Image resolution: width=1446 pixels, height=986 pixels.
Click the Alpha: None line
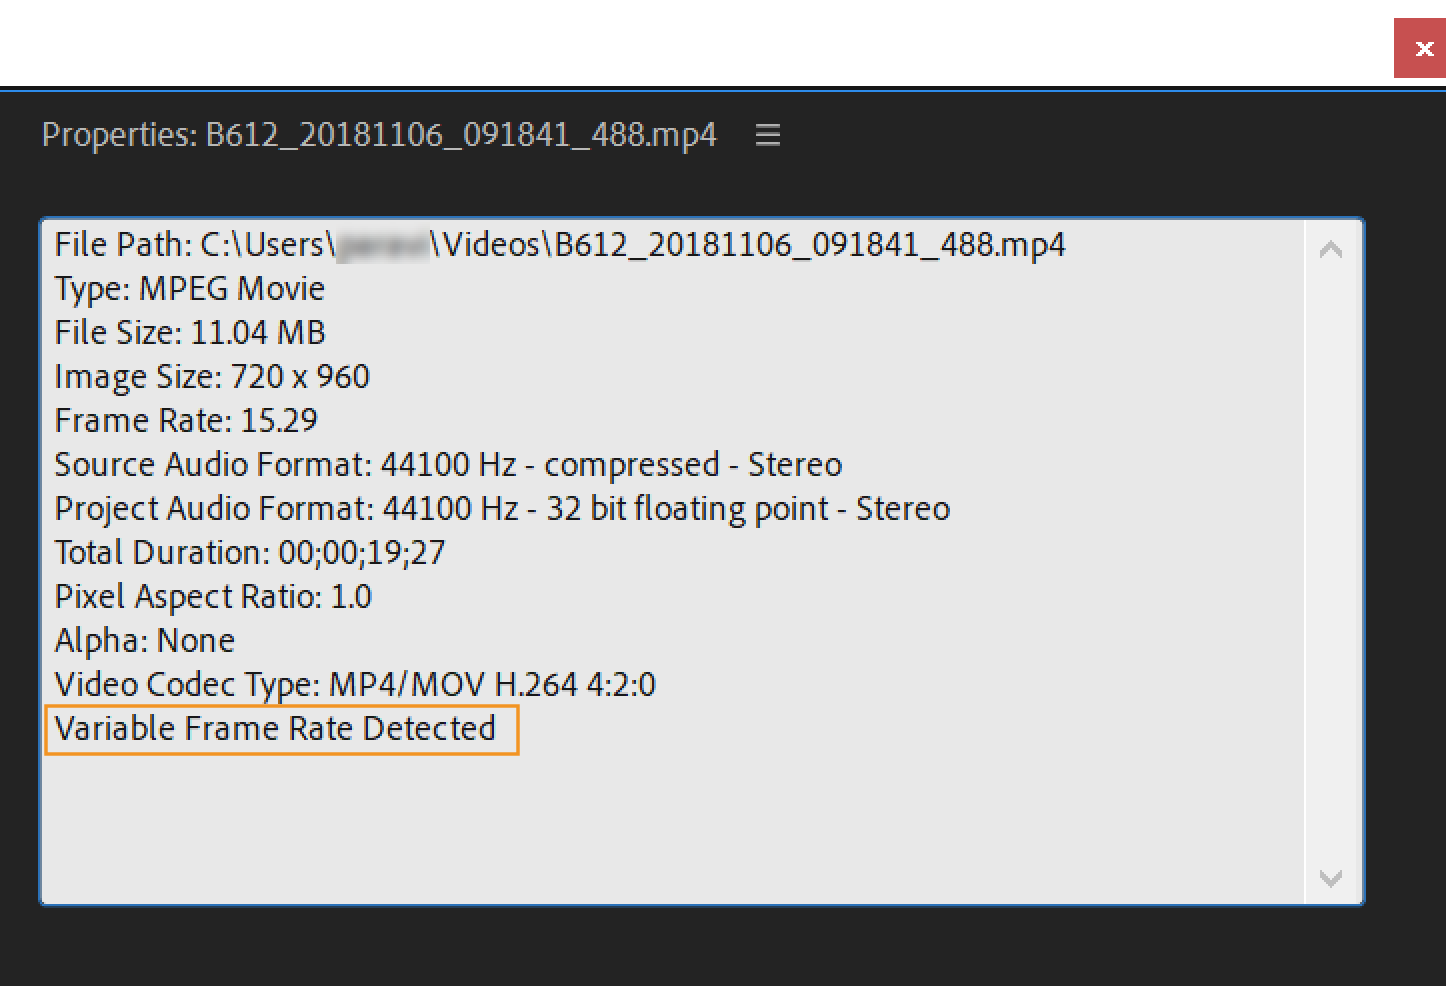(145, 641)
